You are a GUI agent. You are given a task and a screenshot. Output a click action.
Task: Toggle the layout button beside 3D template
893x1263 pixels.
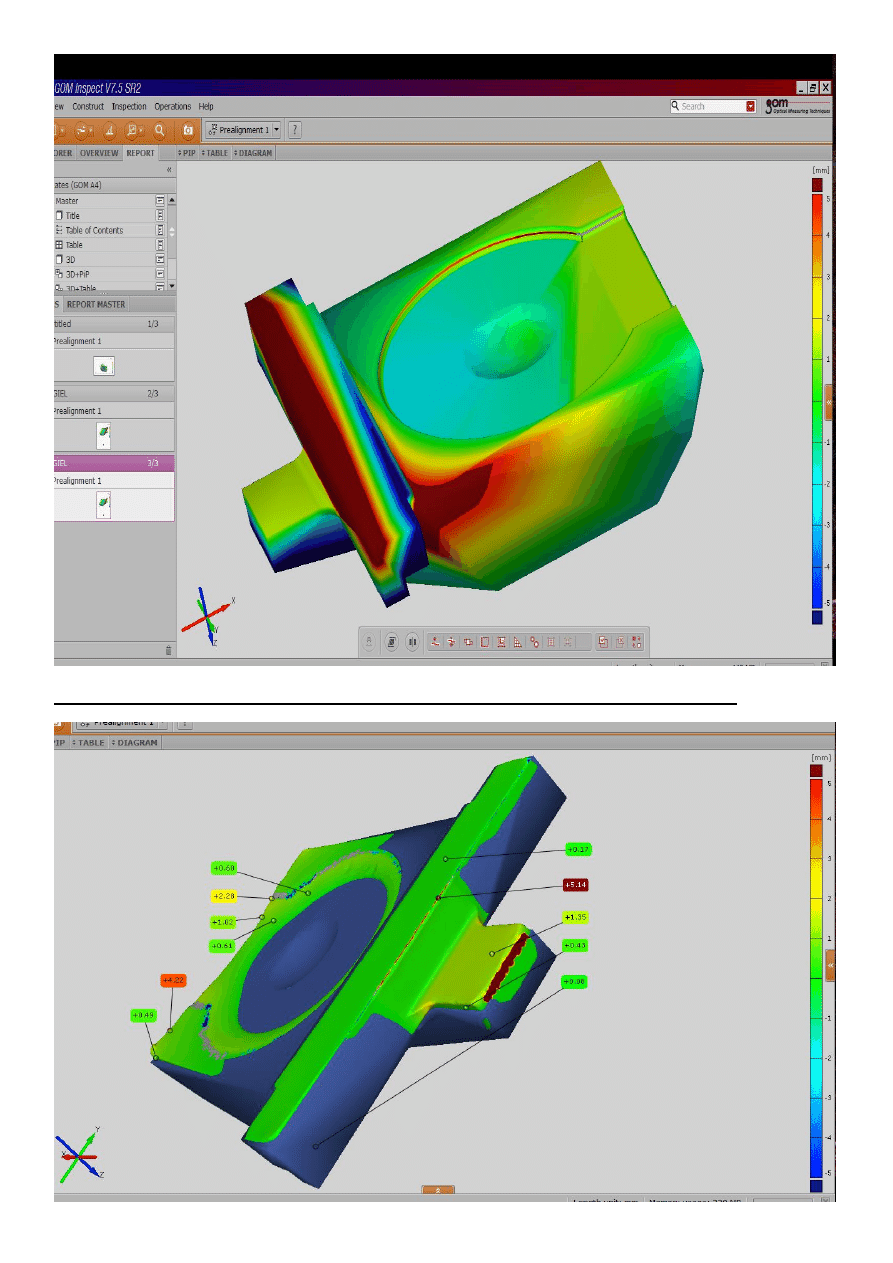(x=160, y=259)
